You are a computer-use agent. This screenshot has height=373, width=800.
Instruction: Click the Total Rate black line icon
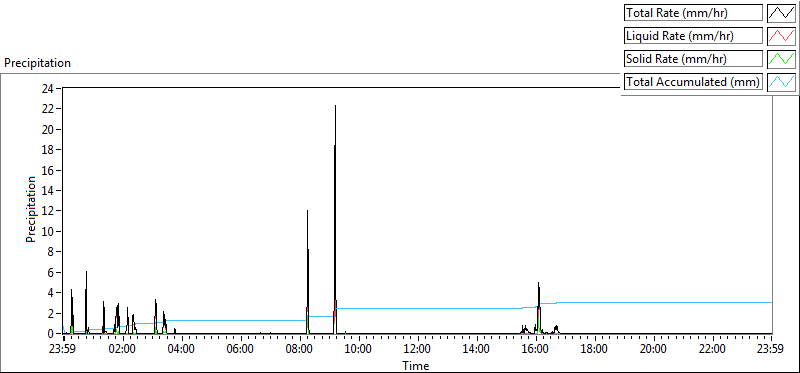[781, 13]
